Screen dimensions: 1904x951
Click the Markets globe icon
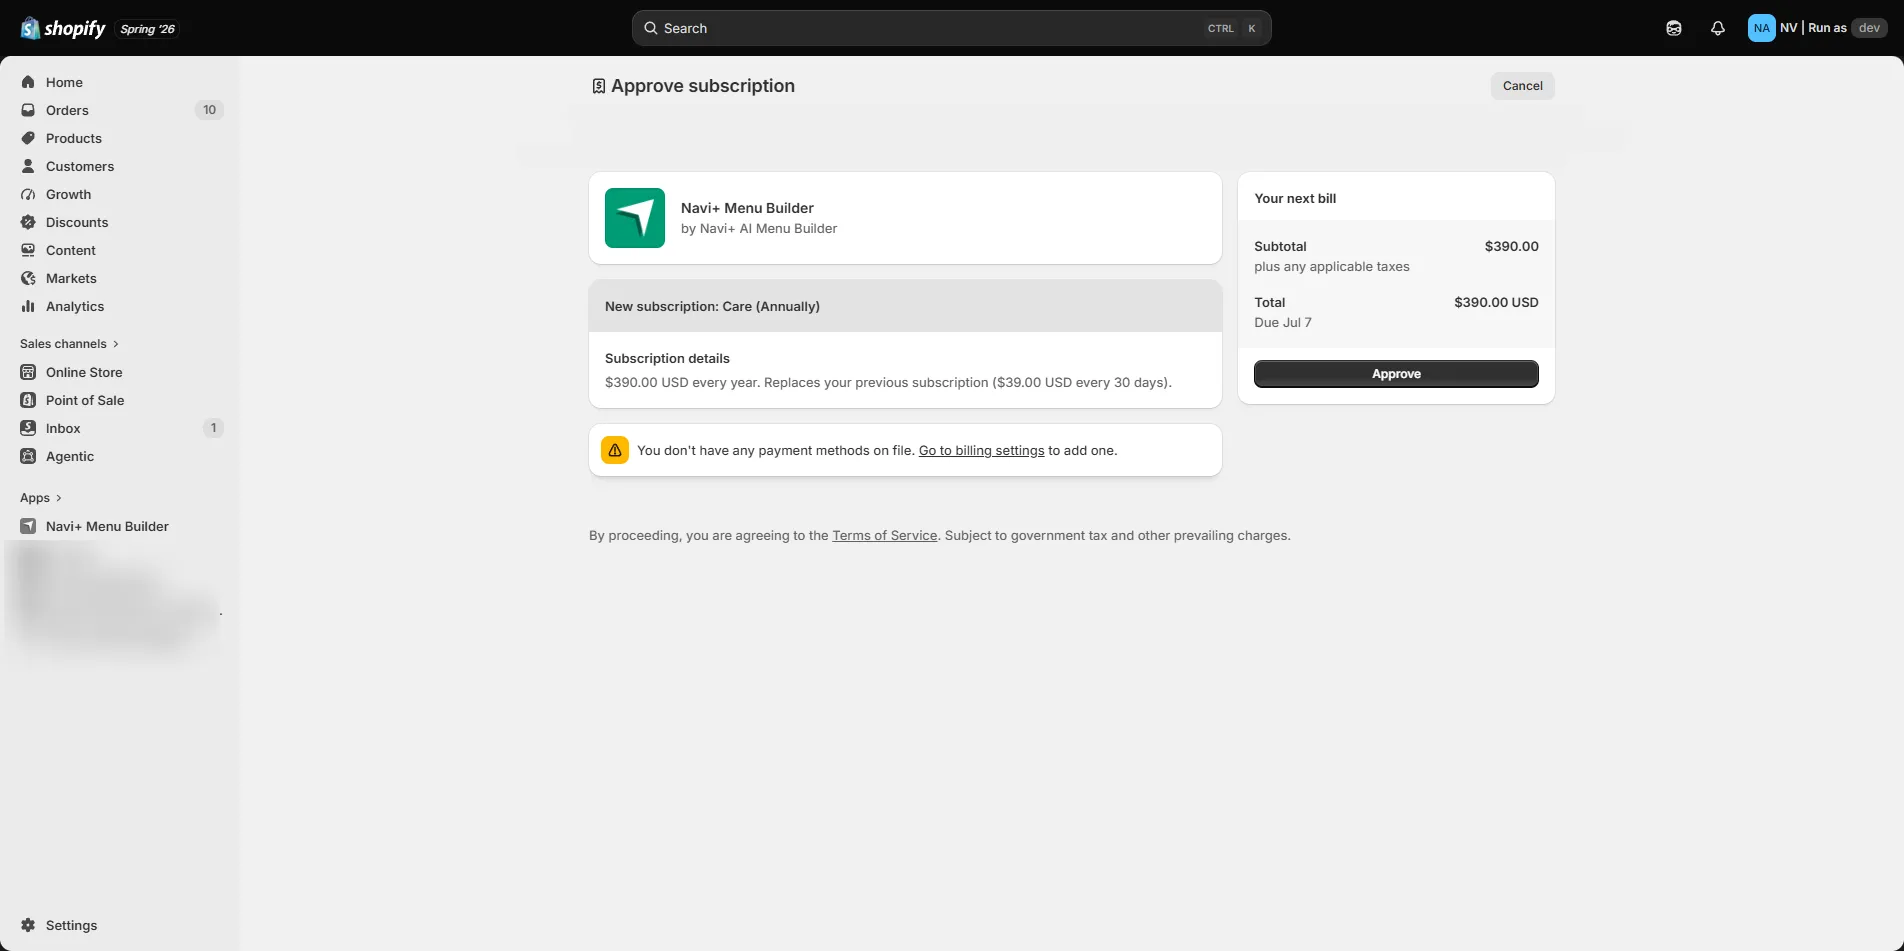pyautogui.click(x=28, y=278)
